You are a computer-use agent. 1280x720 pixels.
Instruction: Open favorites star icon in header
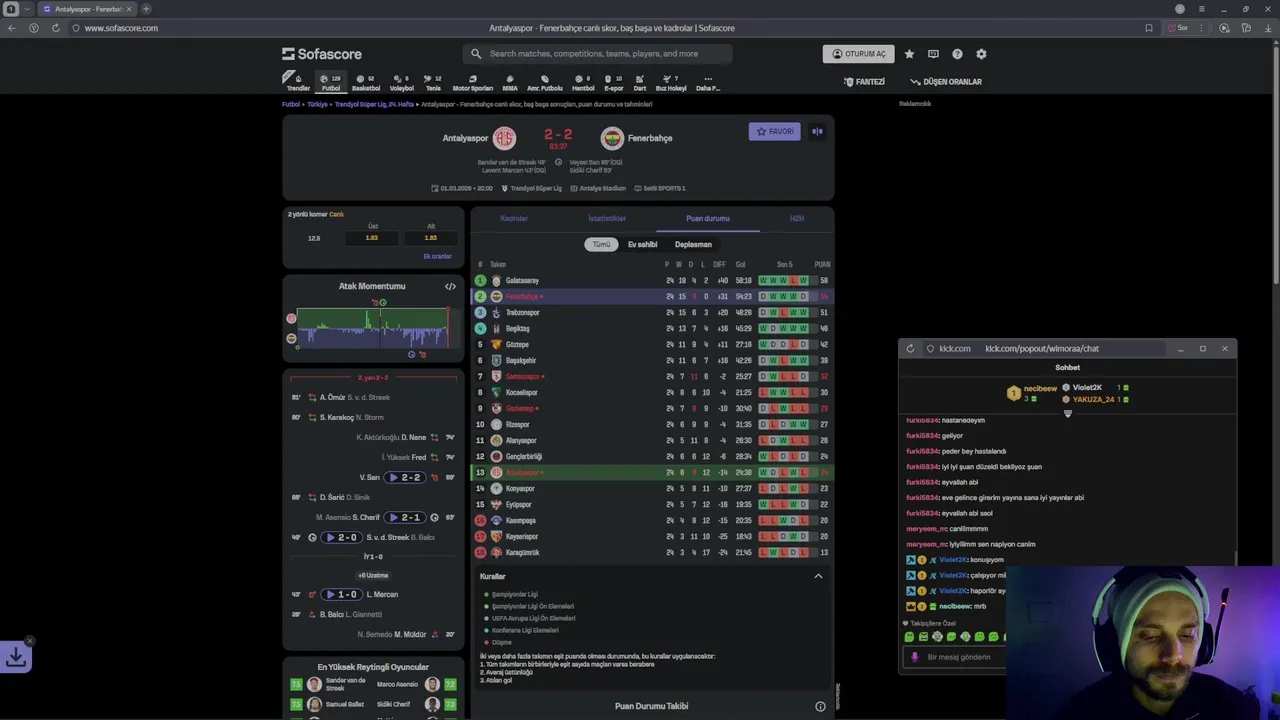coord(909,54)
